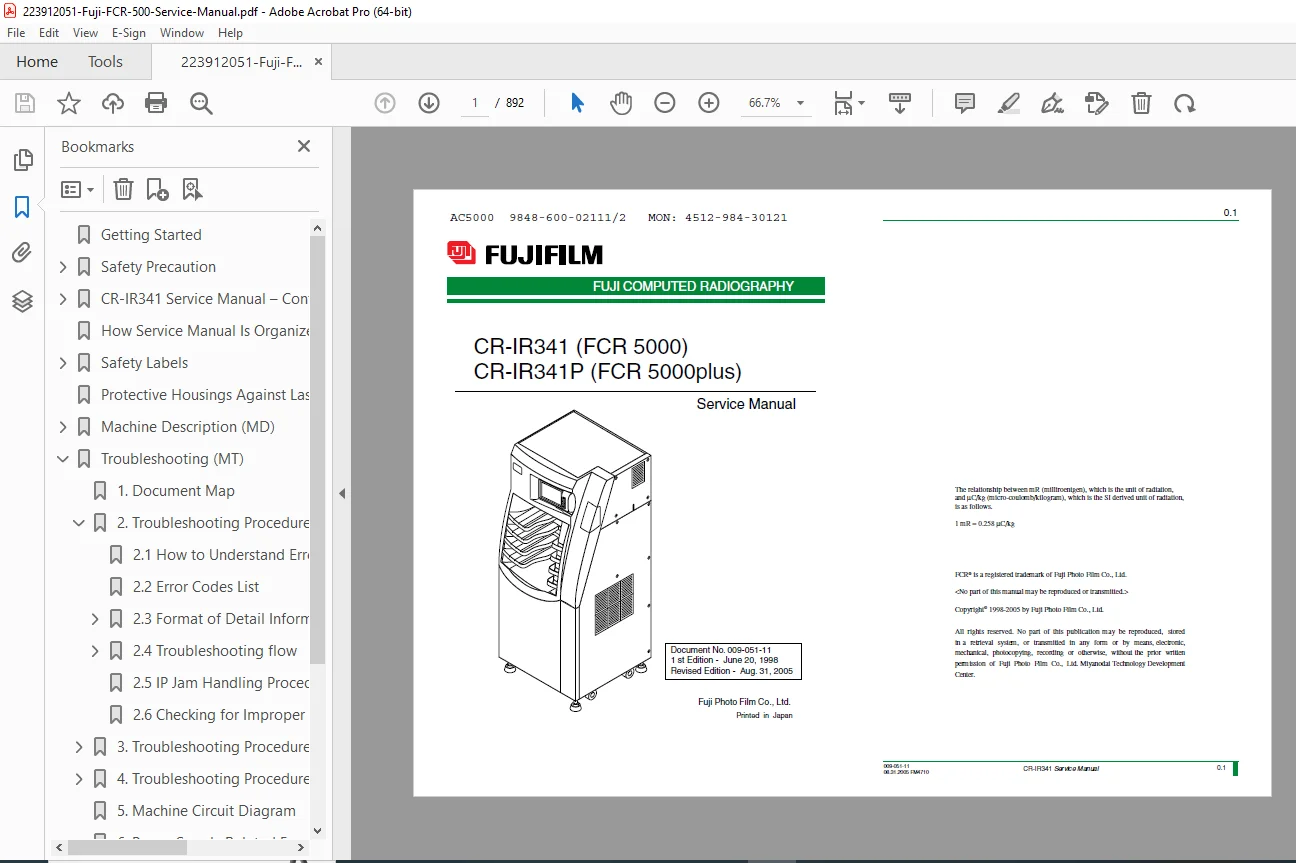Screen dimensions: 1296x863
Task: Jump to How Service Manual Is Organized
Action: 205,331
